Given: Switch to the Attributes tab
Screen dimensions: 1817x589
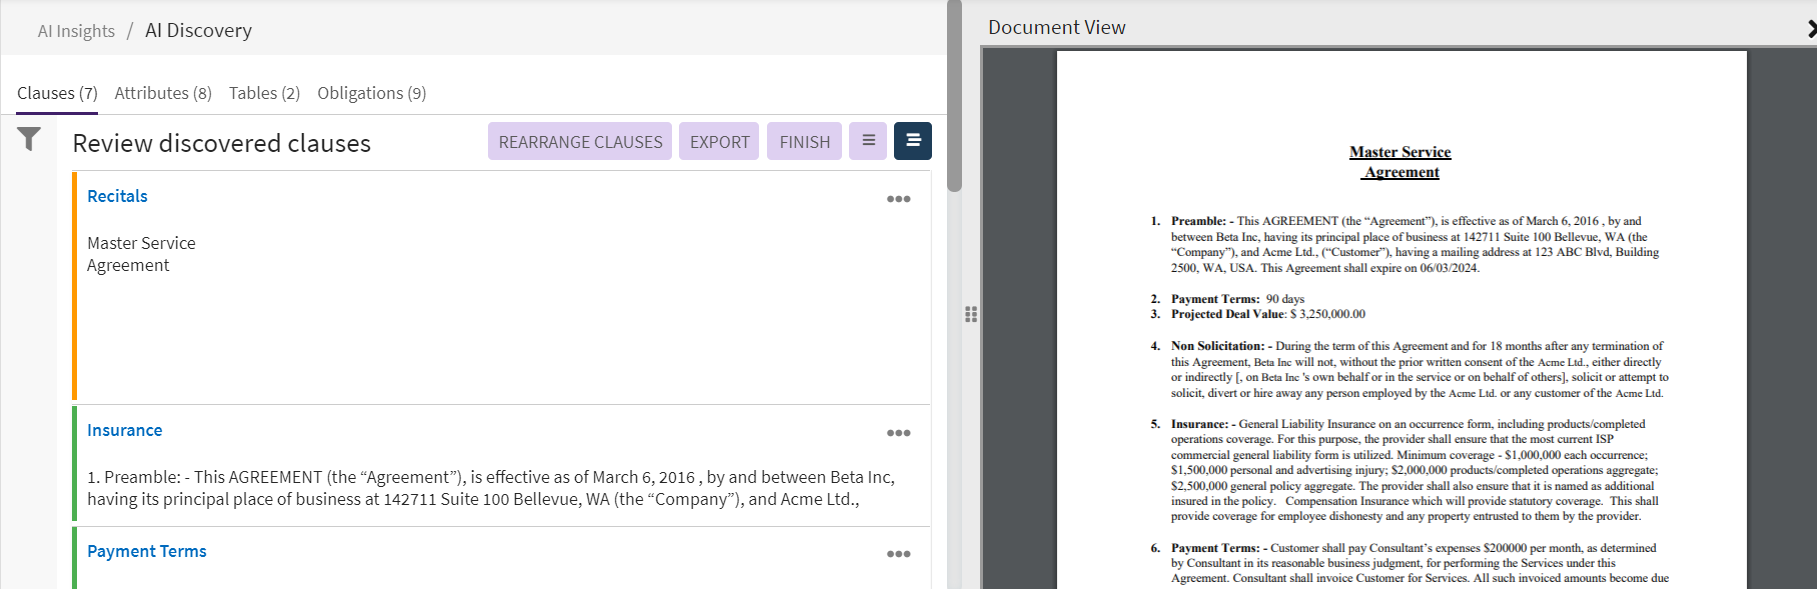Looking at the screenshot, I should [163, 93].
